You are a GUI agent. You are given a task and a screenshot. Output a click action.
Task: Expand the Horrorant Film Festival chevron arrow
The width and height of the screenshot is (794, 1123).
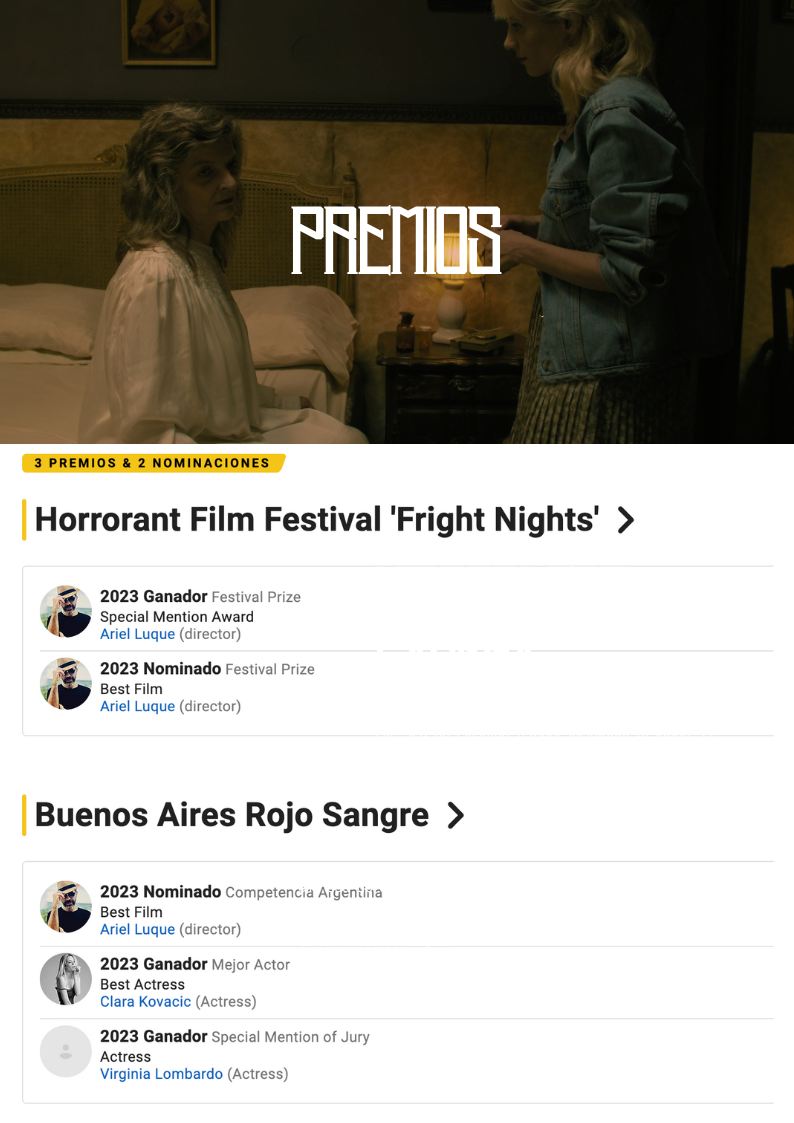pyautogui.click(x=626, y=520)
